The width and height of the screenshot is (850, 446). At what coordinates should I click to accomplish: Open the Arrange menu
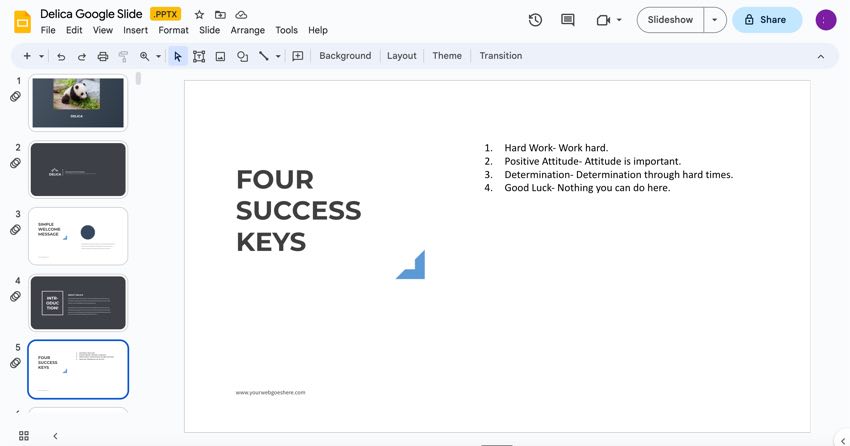point(248,30)
